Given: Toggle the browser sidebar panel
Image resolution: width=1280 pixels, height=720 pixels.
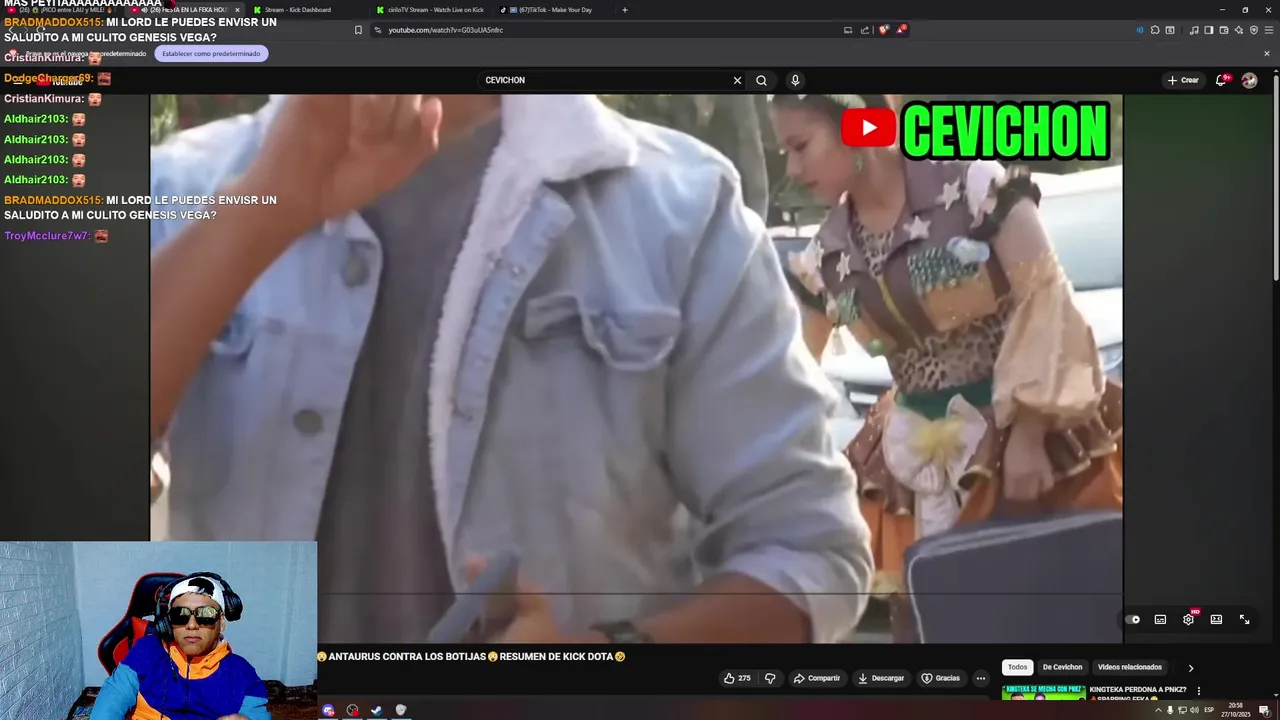Looking at the screenshot, I should pyautogui.click(x=1209, y=30).
